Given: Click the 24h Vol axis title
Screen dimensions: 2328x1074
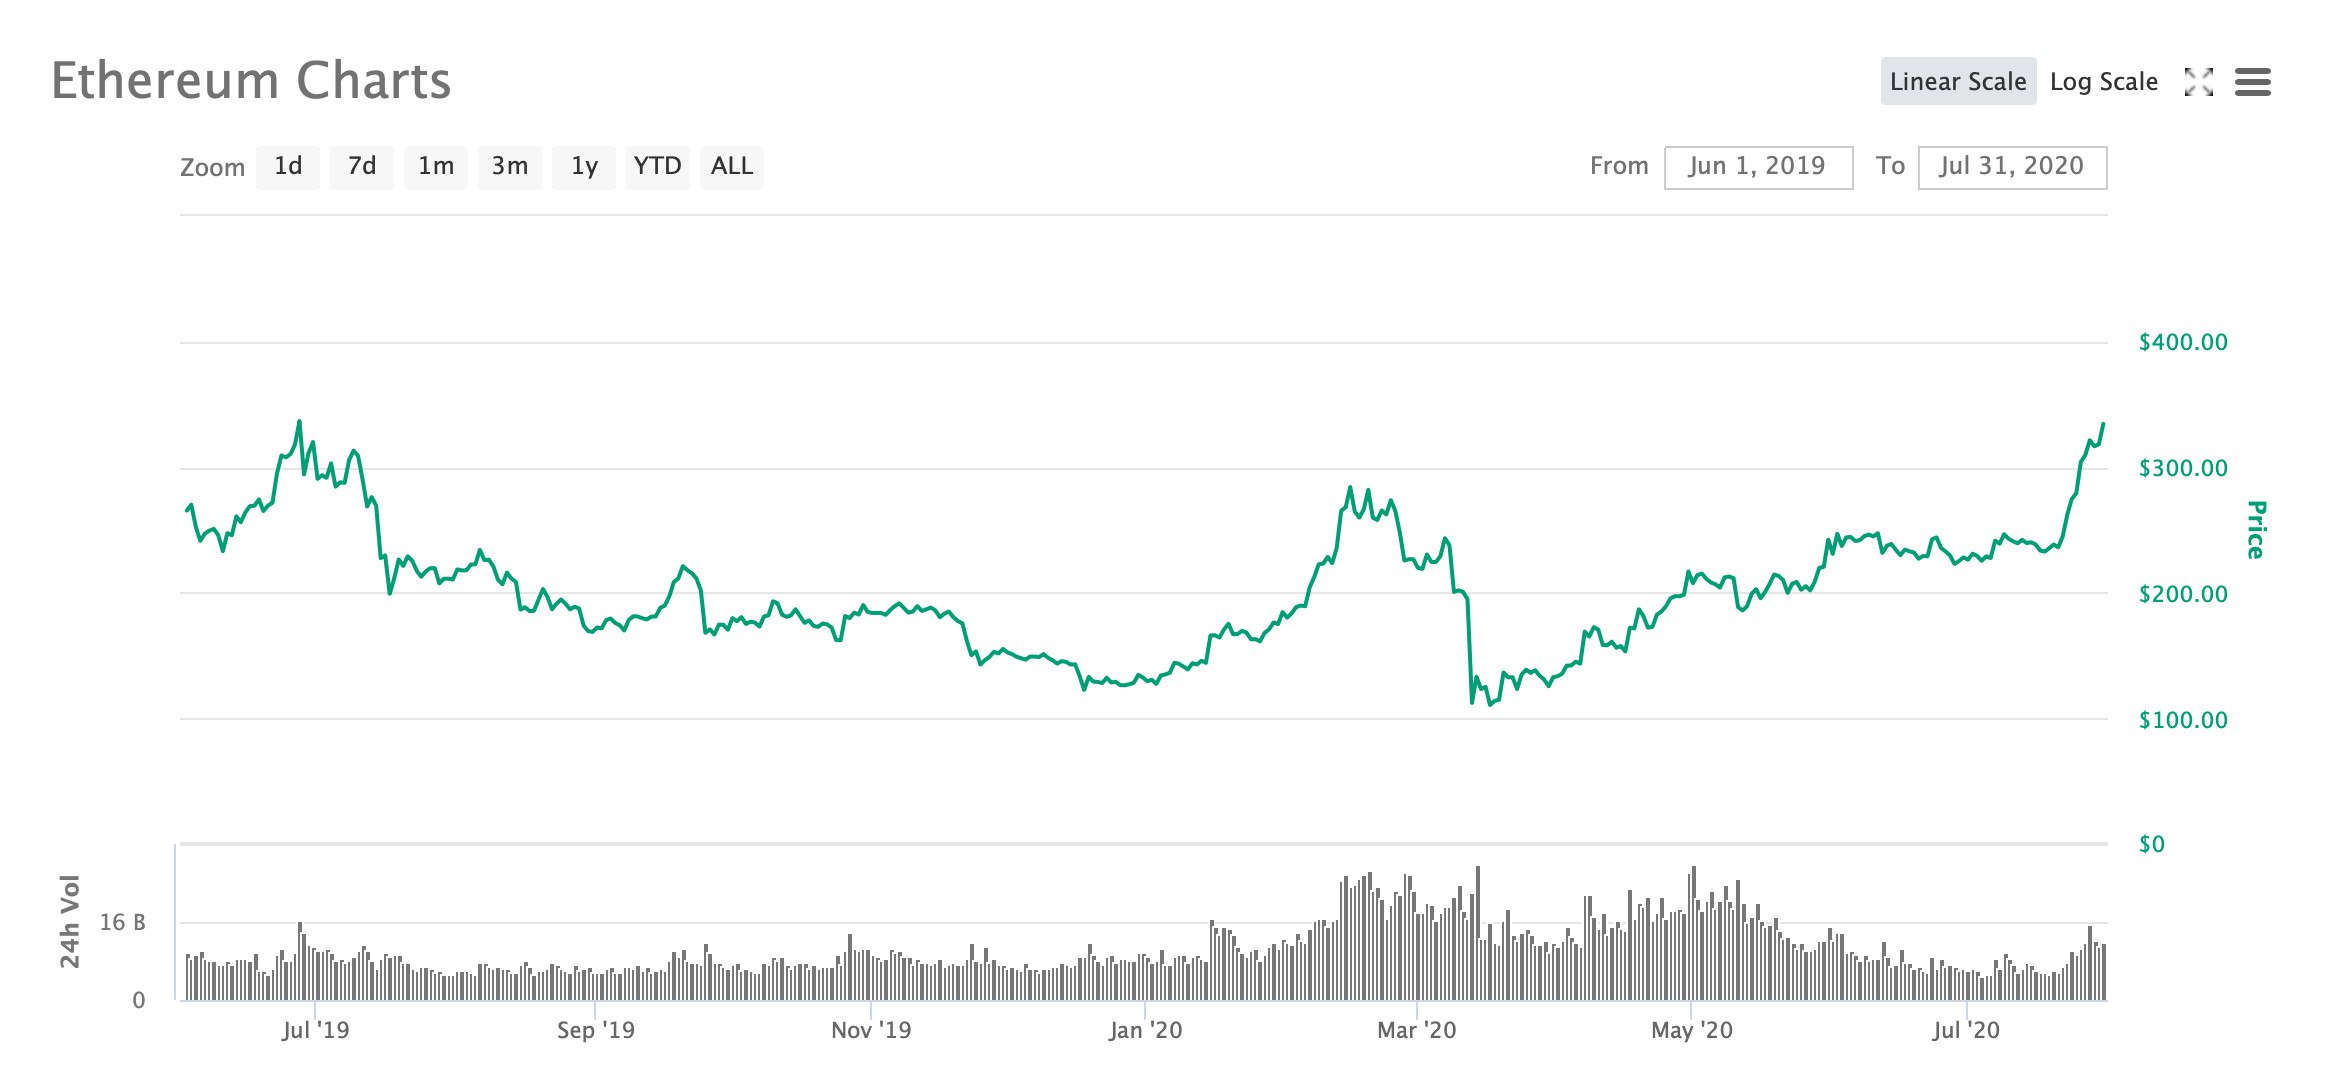Looking at the screenshot, I should pyautogui.click(x=69, y=921).
